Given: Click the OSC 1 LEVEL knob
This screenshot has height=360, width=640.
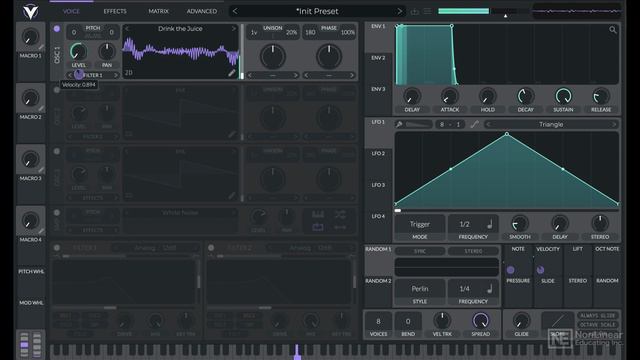Looking at the screenshot, I should click(78, 52).
